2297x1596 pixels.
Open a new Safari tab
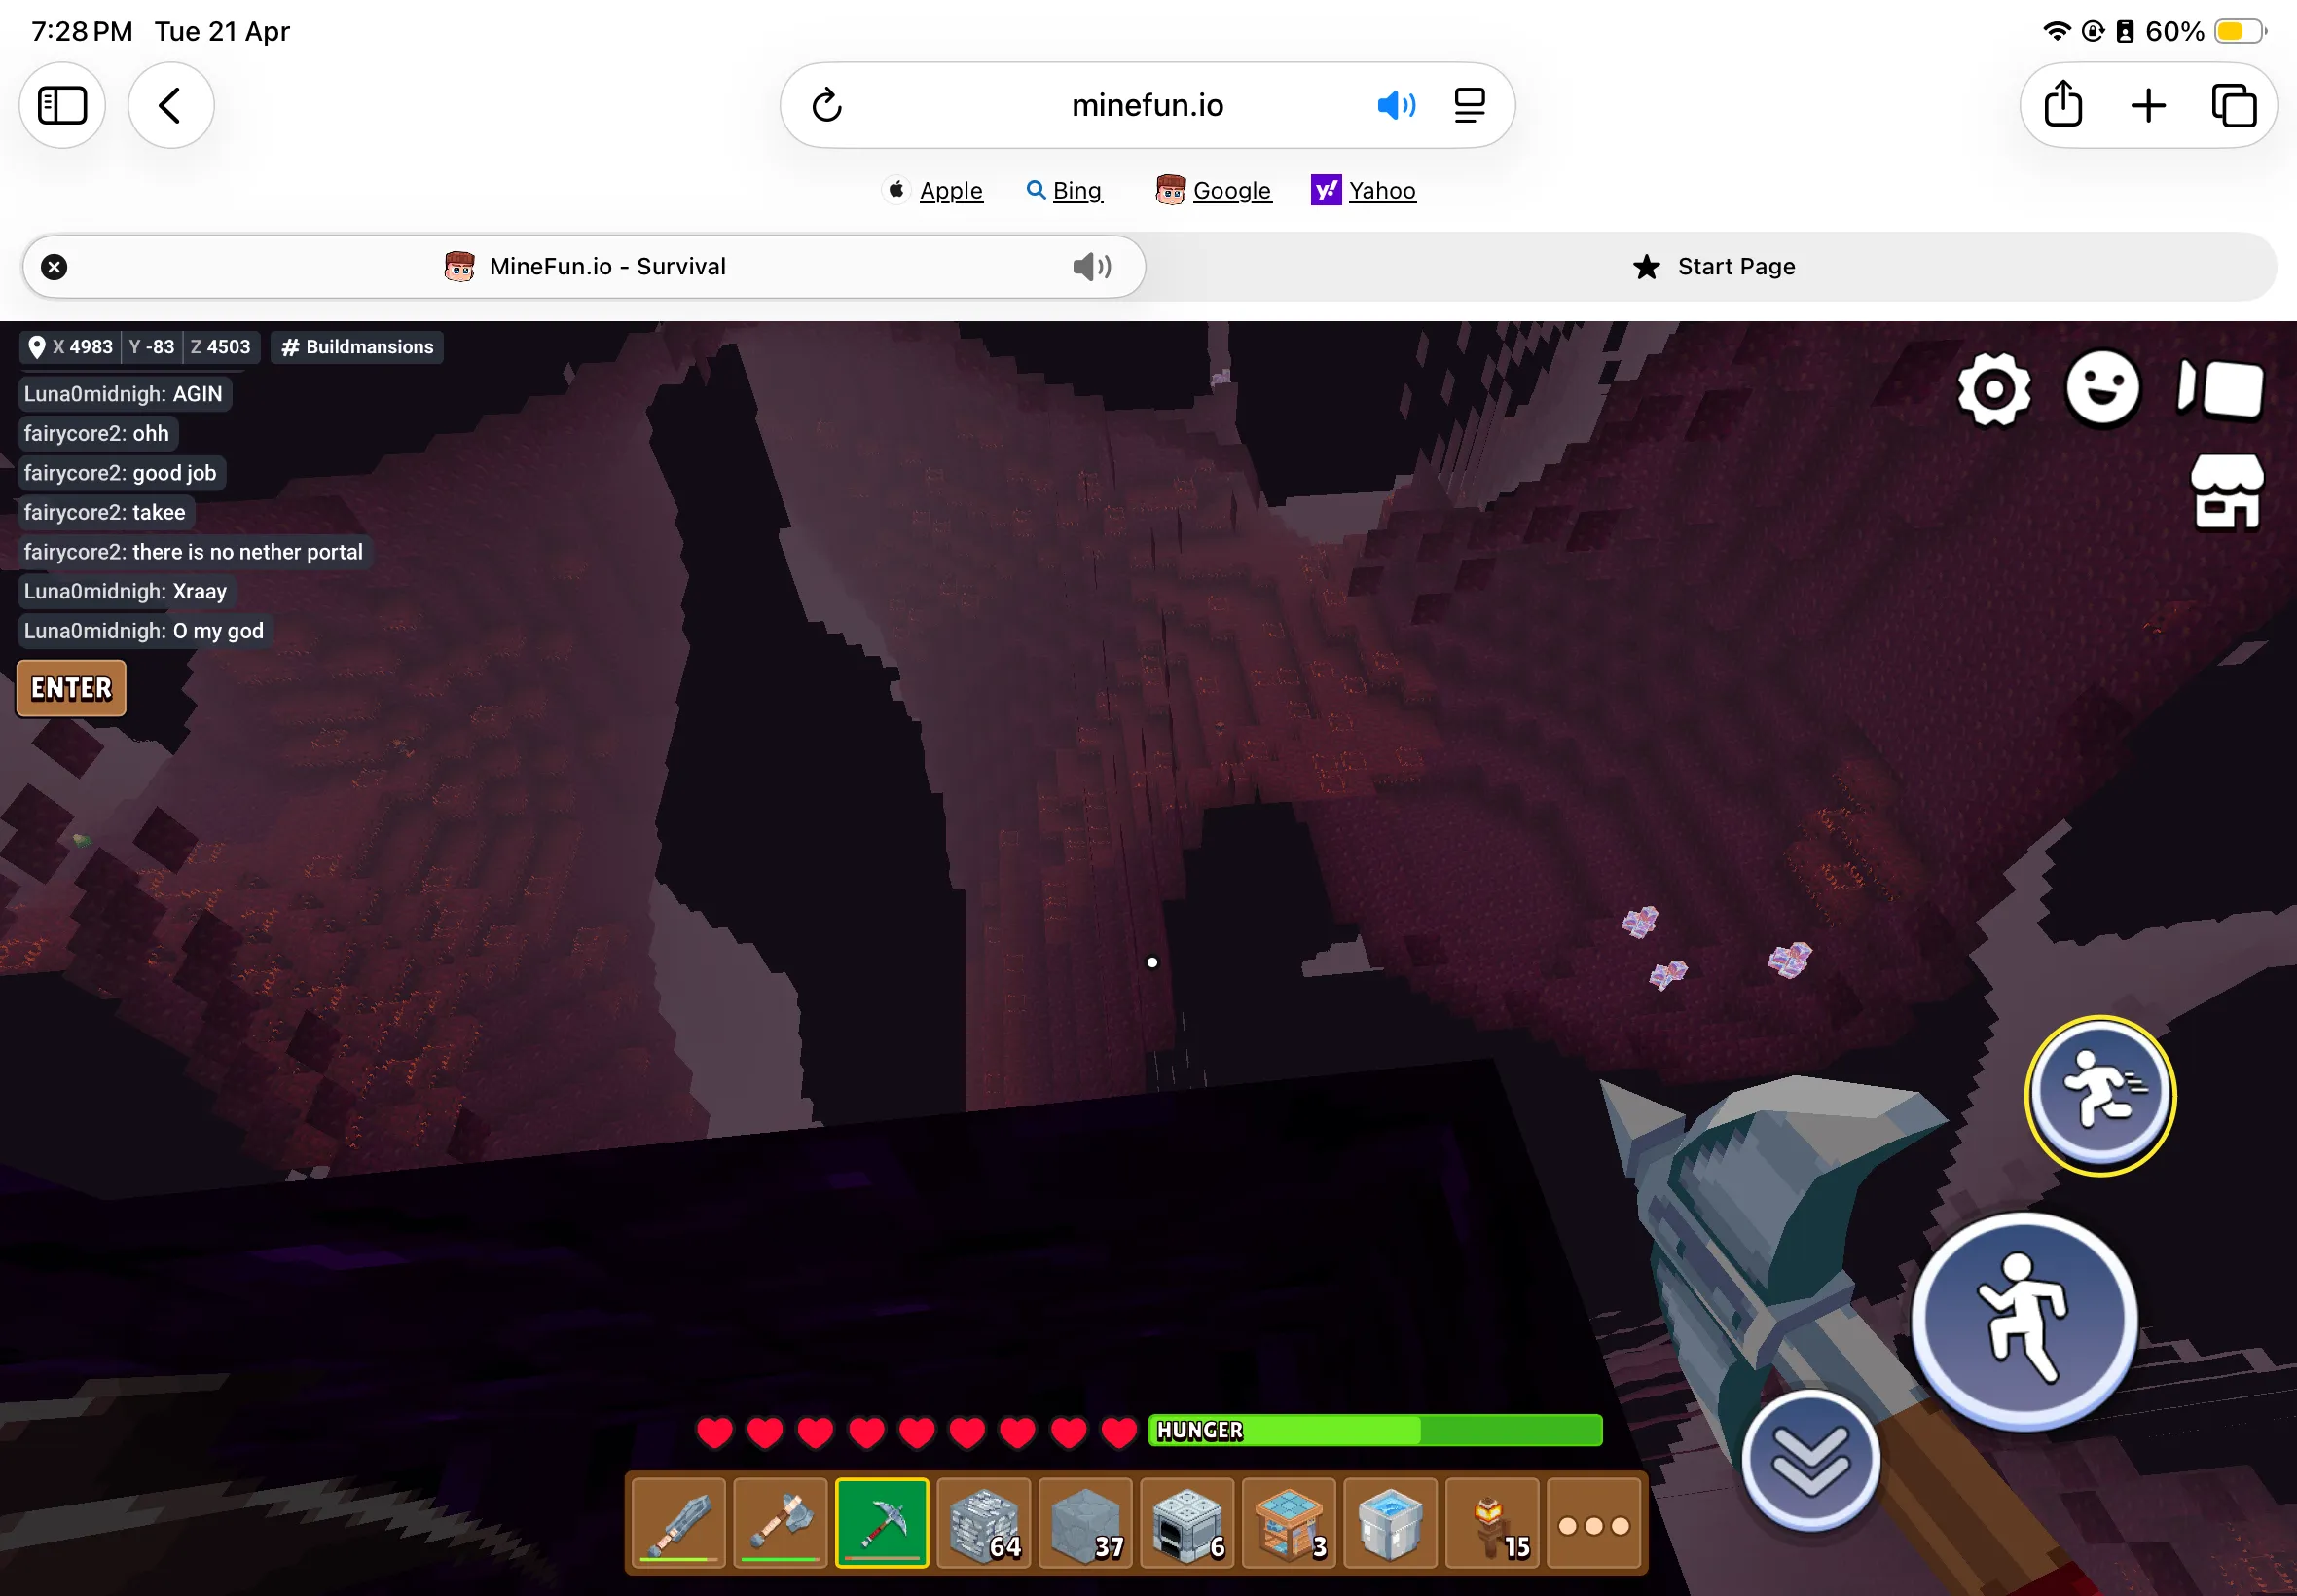[x=2148, y=105]
